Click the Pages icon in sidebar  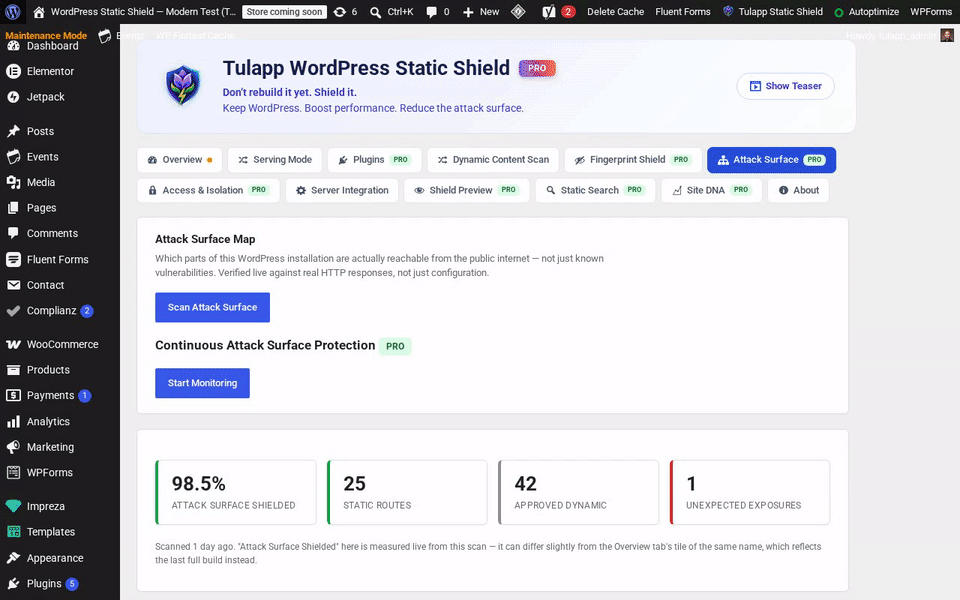(13, 208)
